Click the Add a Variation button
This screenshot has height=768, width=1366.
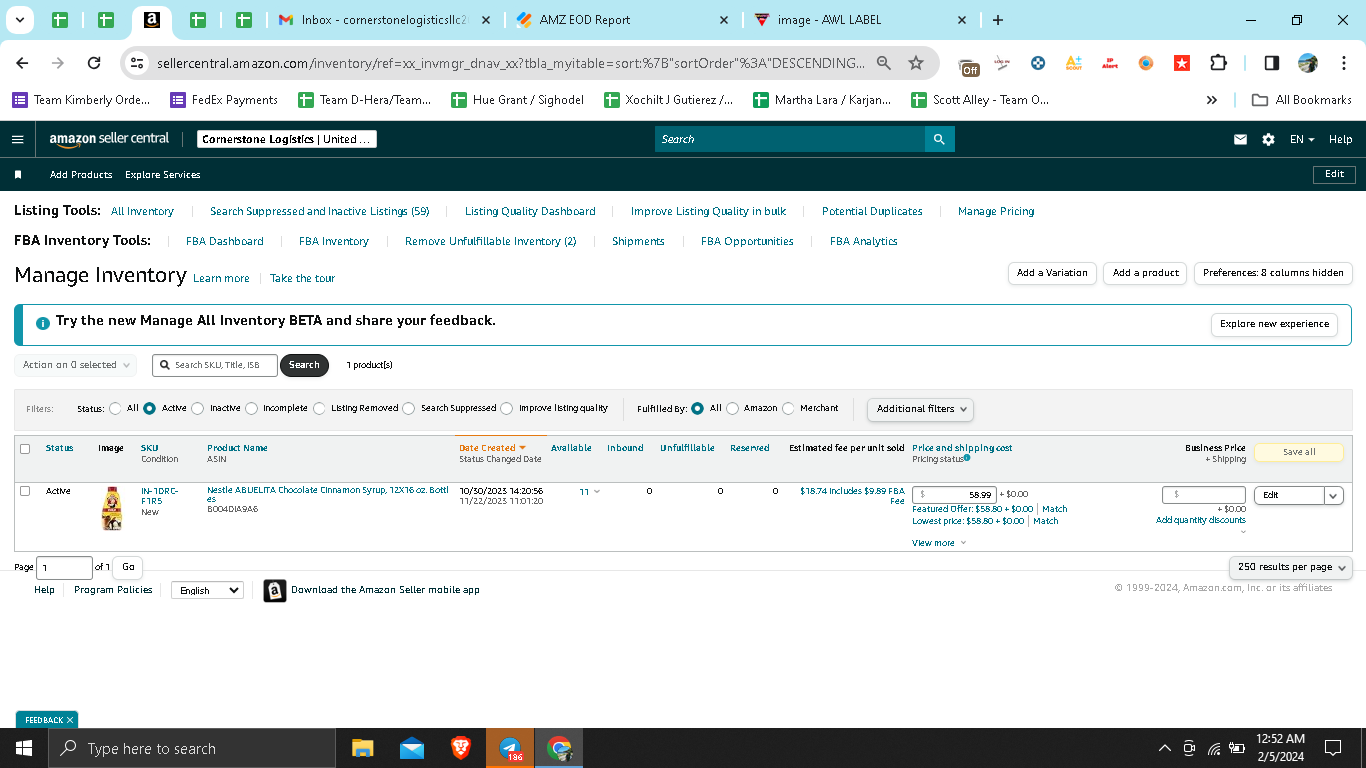click(x=1052, y=273)
